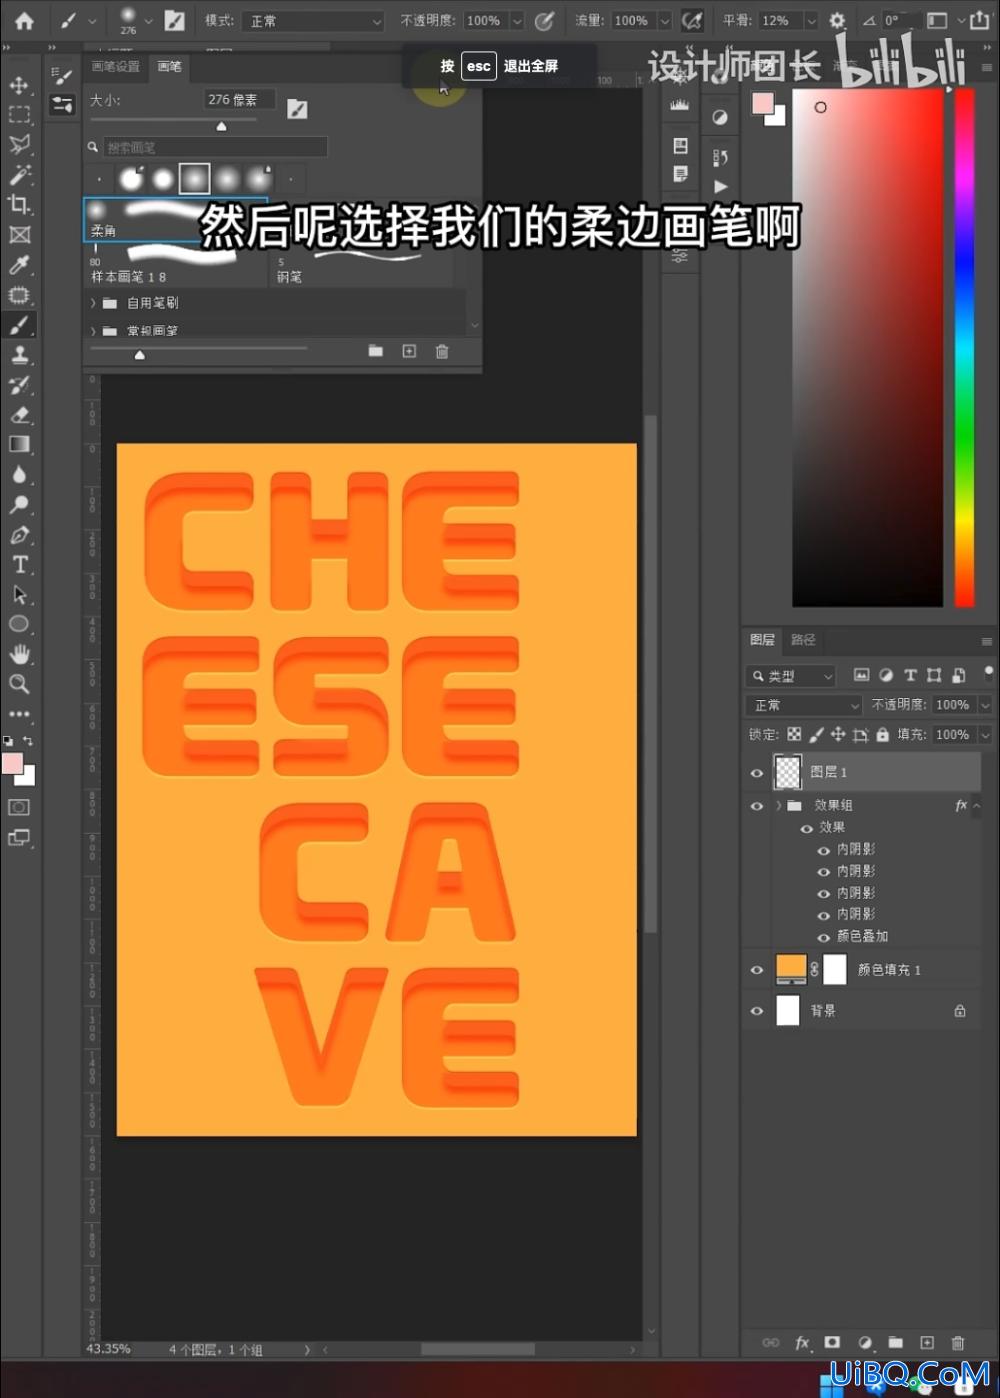Open brush settings panel toggle in options bar
Screen dimensions: 1000x1398
click(x=174, y=20)
